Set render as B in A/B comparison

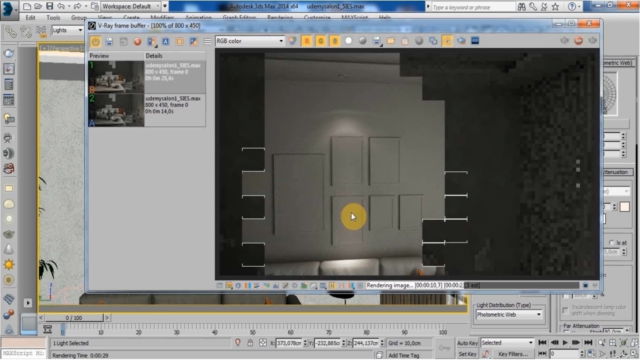[x=180, y=41]
